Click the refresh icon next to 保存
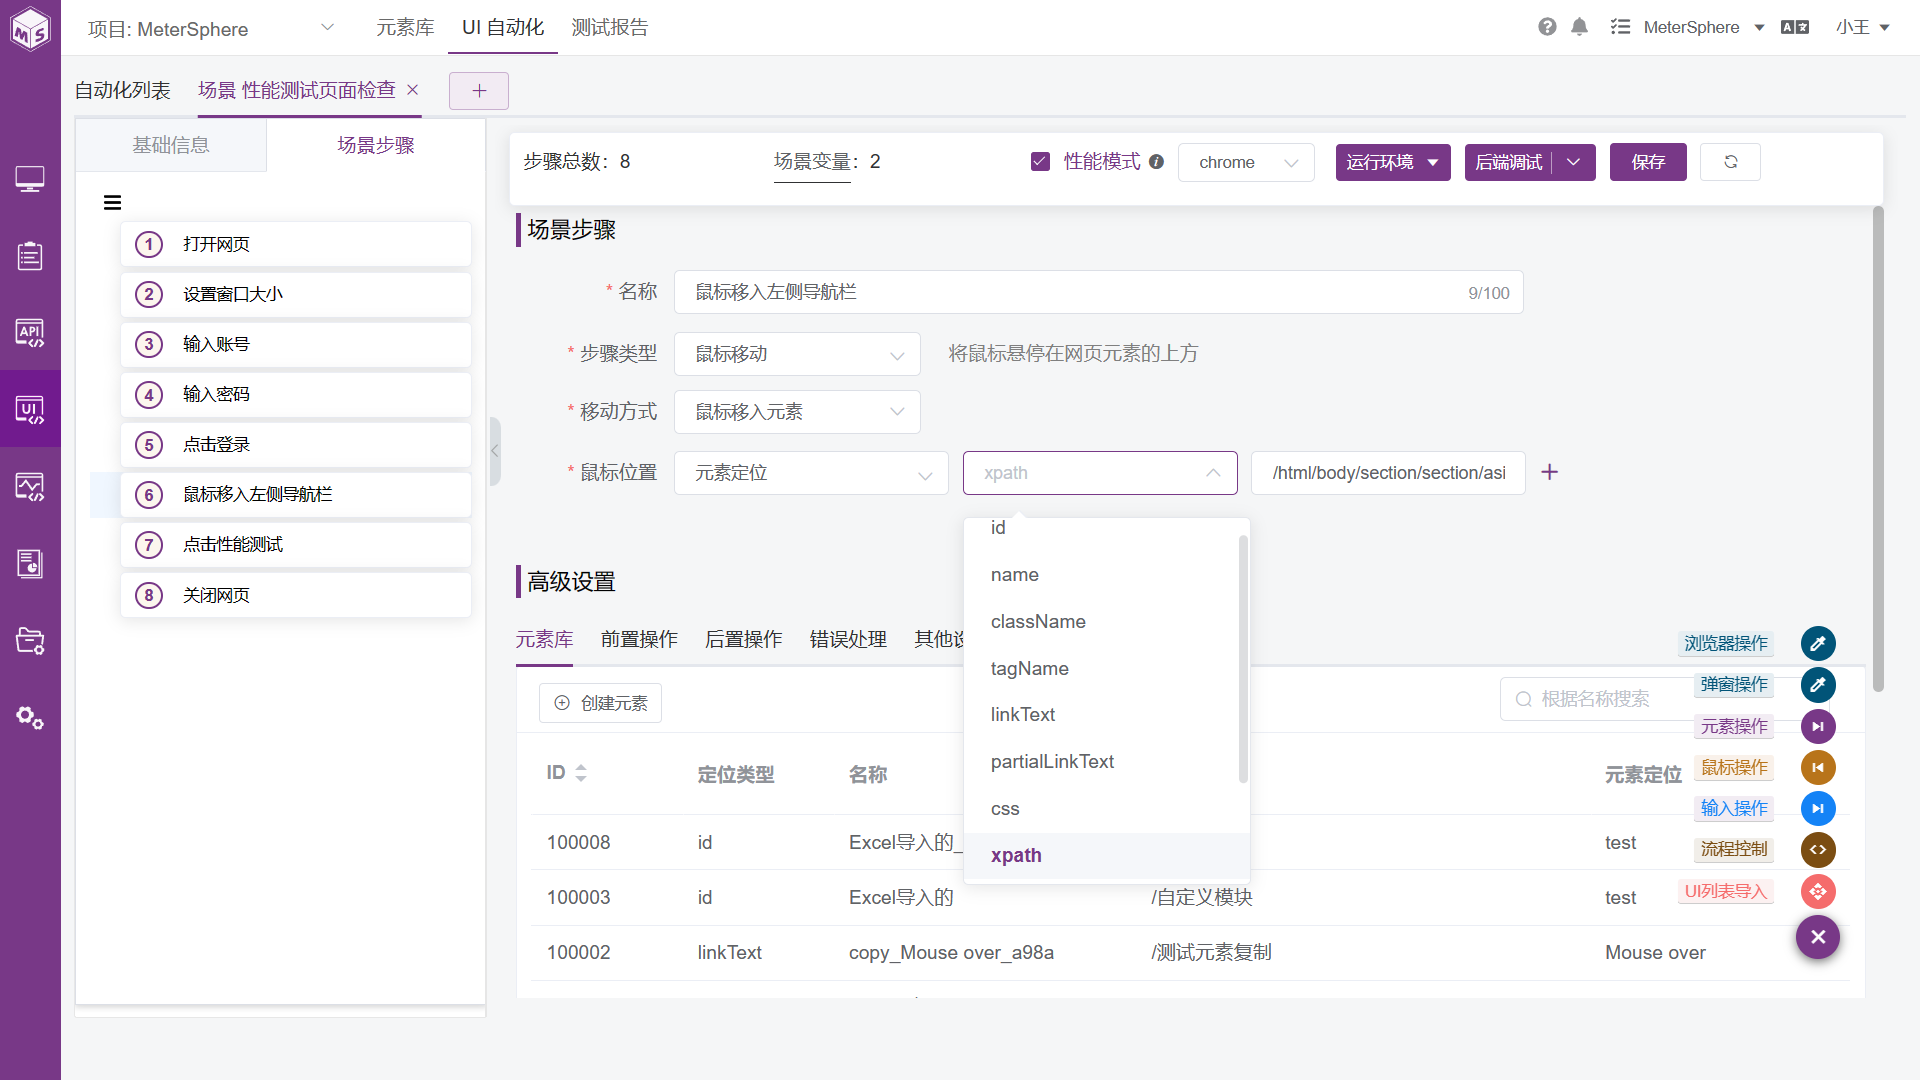 click(1730, 162)
